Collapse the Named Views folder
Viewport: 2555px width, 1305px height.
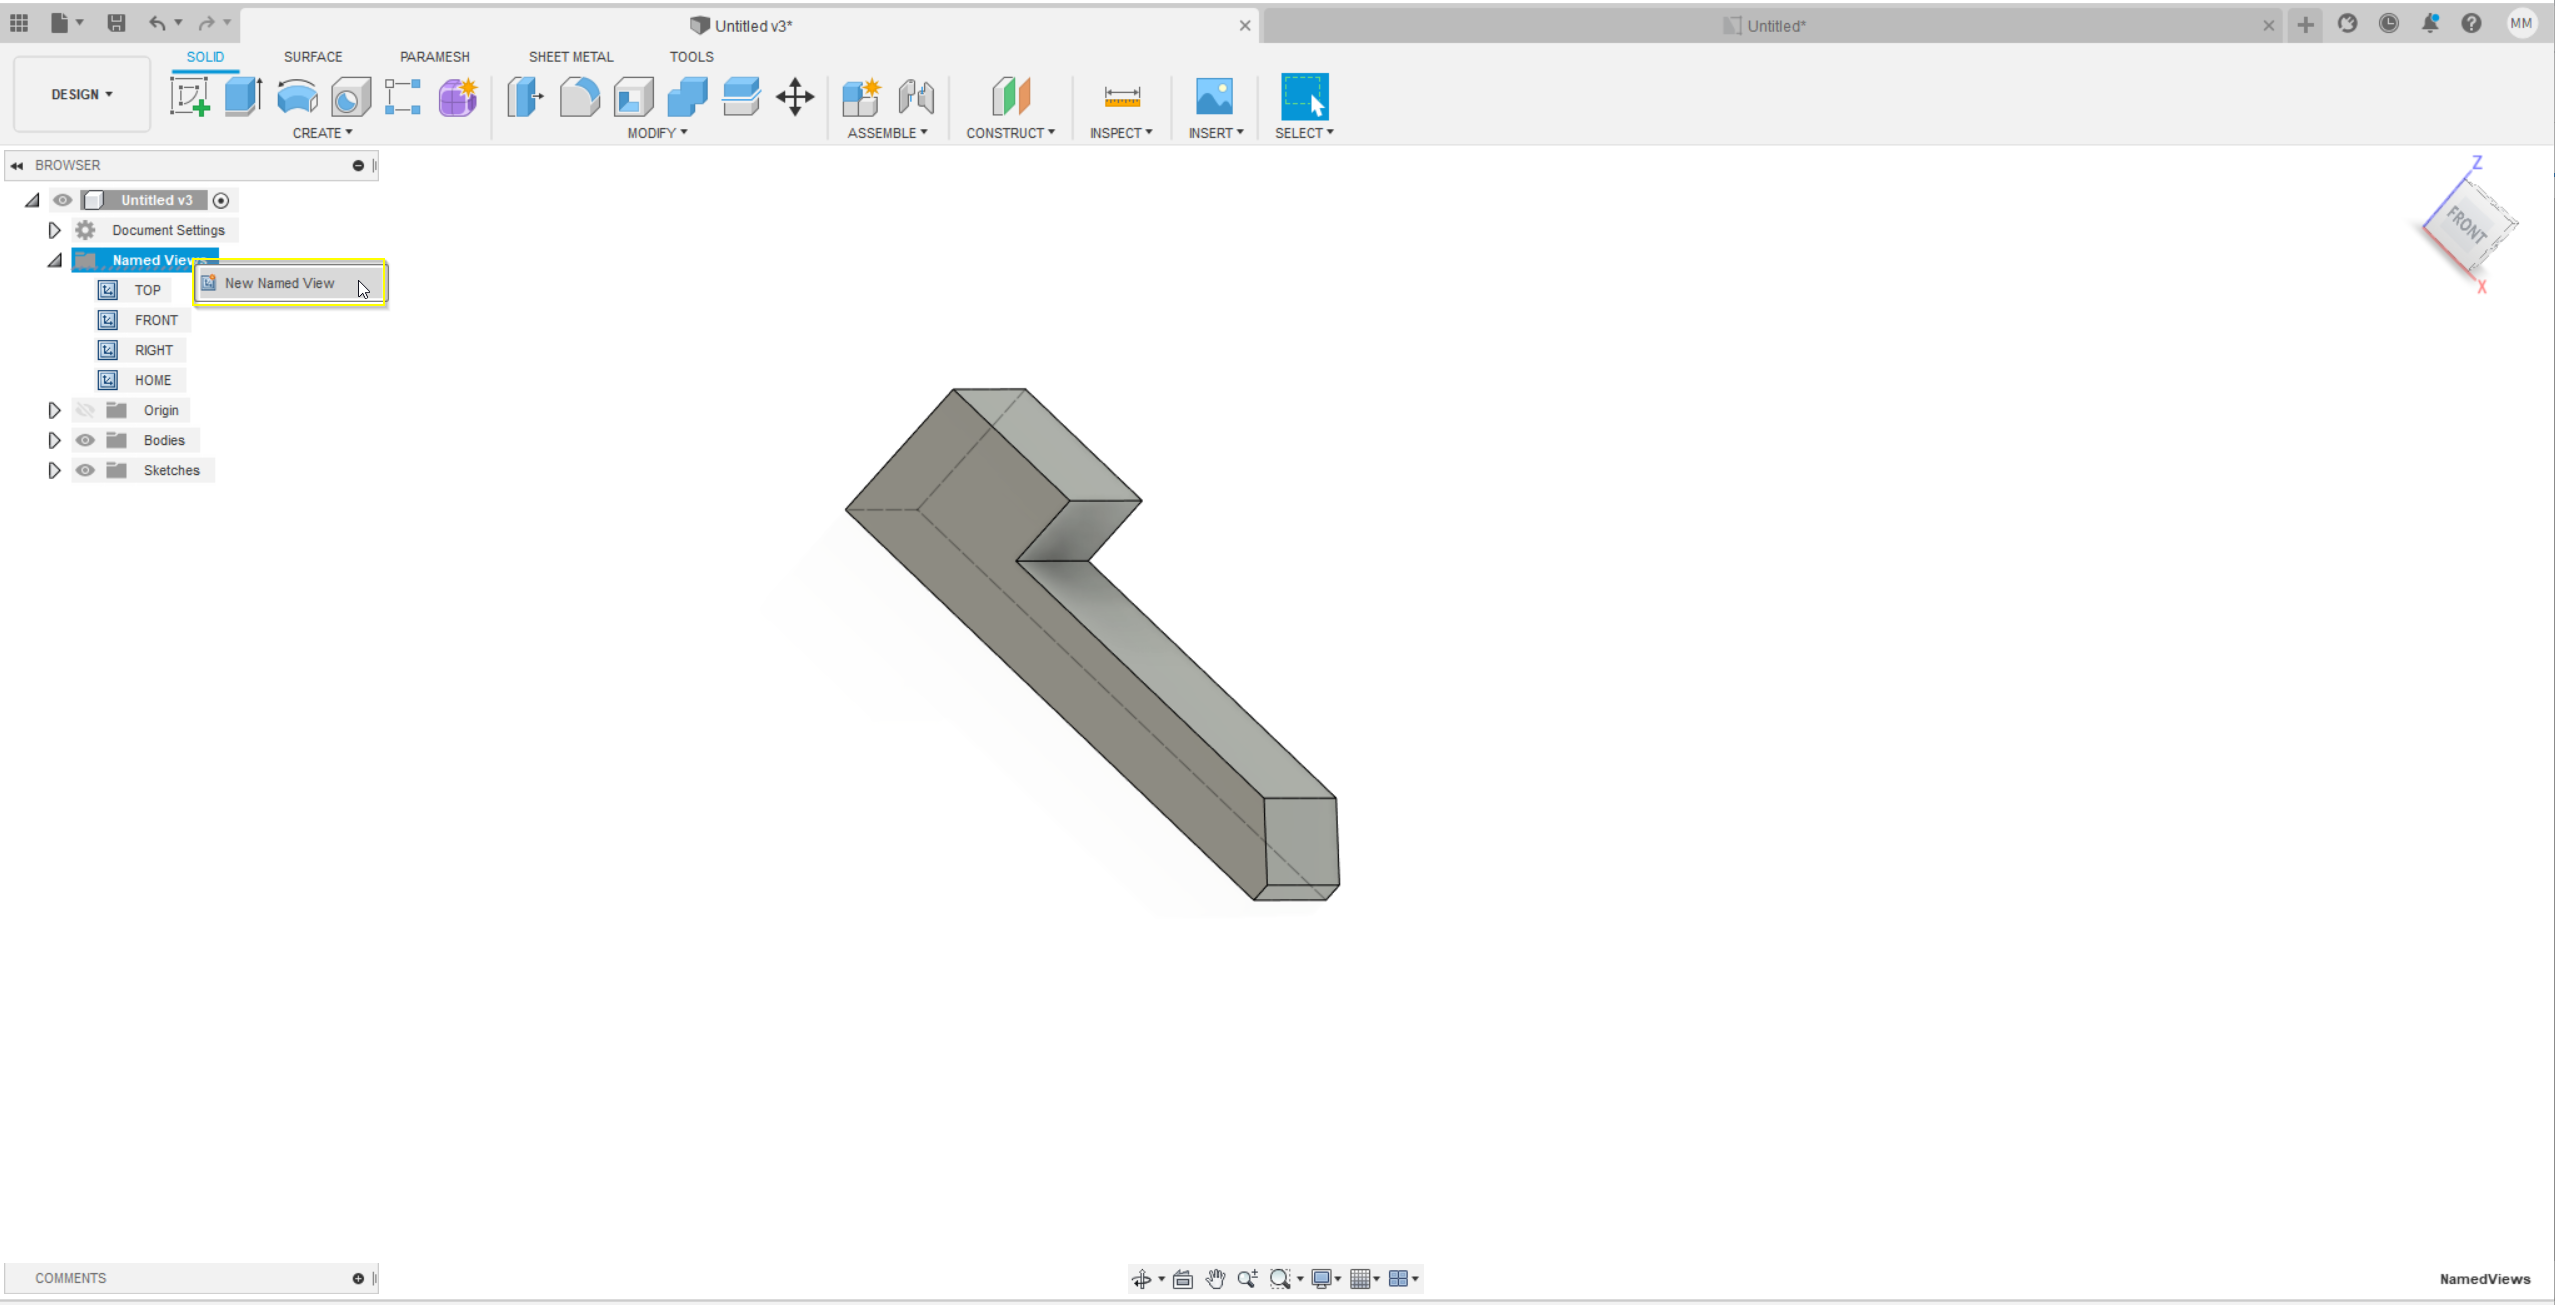pos(54,260)
